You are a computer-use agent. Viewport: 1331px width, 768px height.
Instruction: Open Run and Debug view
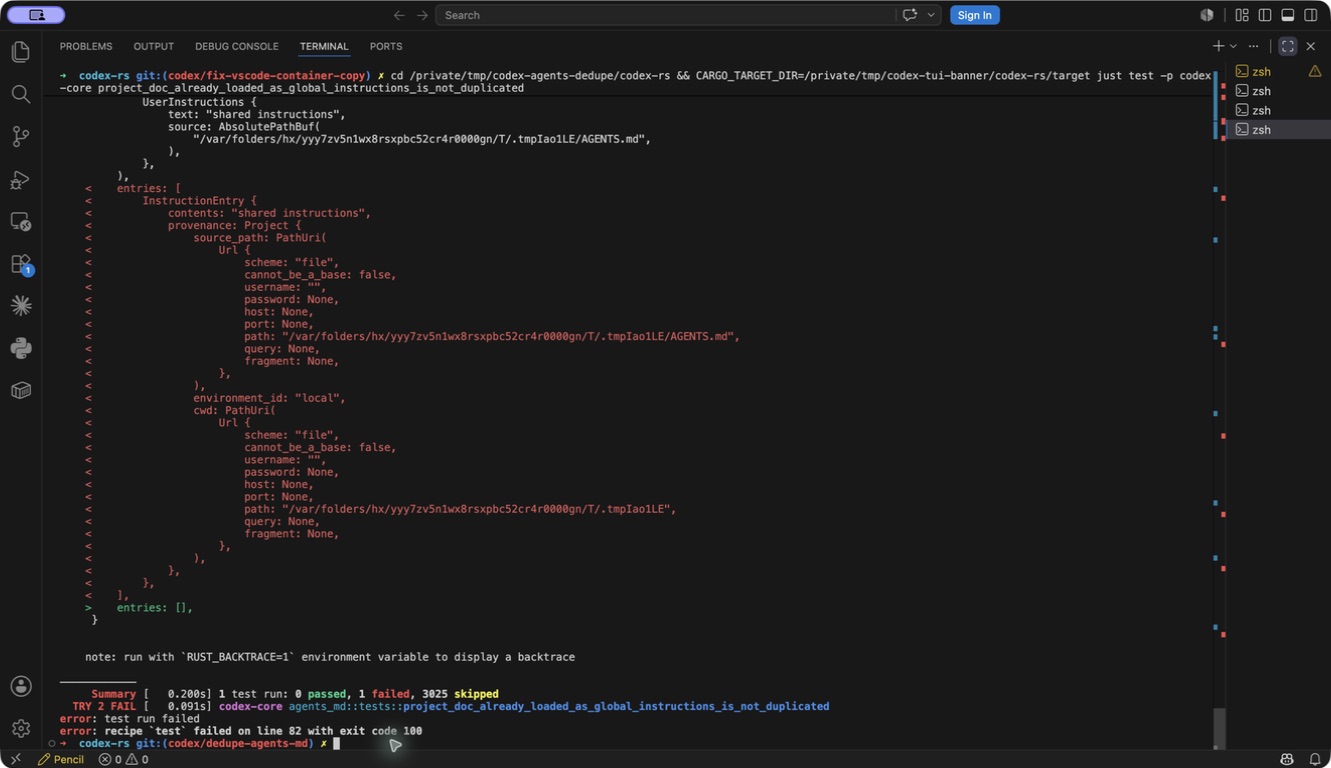20,180
